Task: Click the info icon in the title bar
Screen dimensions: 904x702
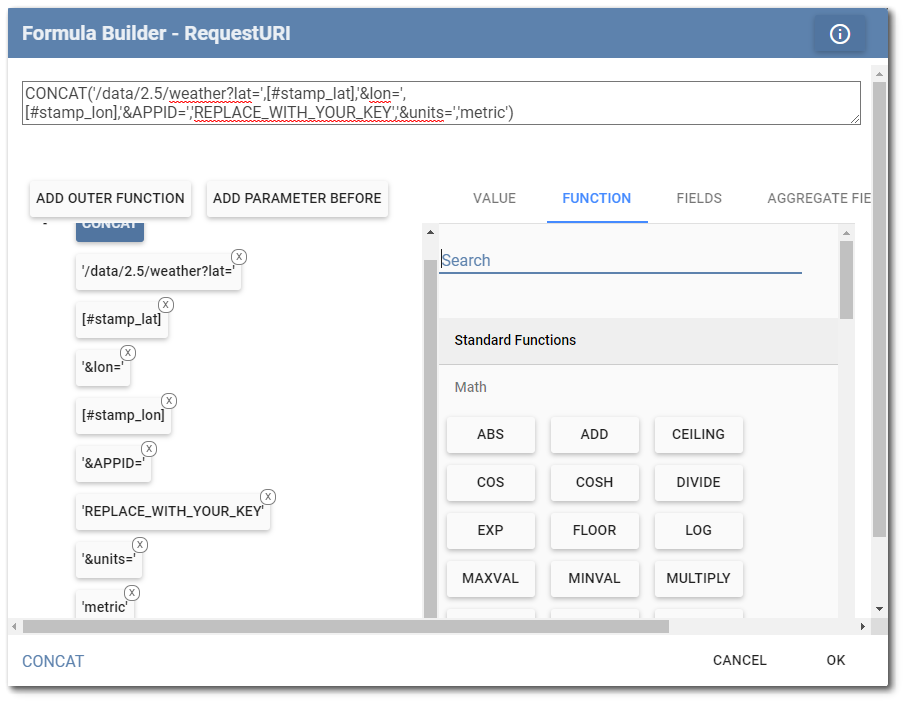Action: 839,32
